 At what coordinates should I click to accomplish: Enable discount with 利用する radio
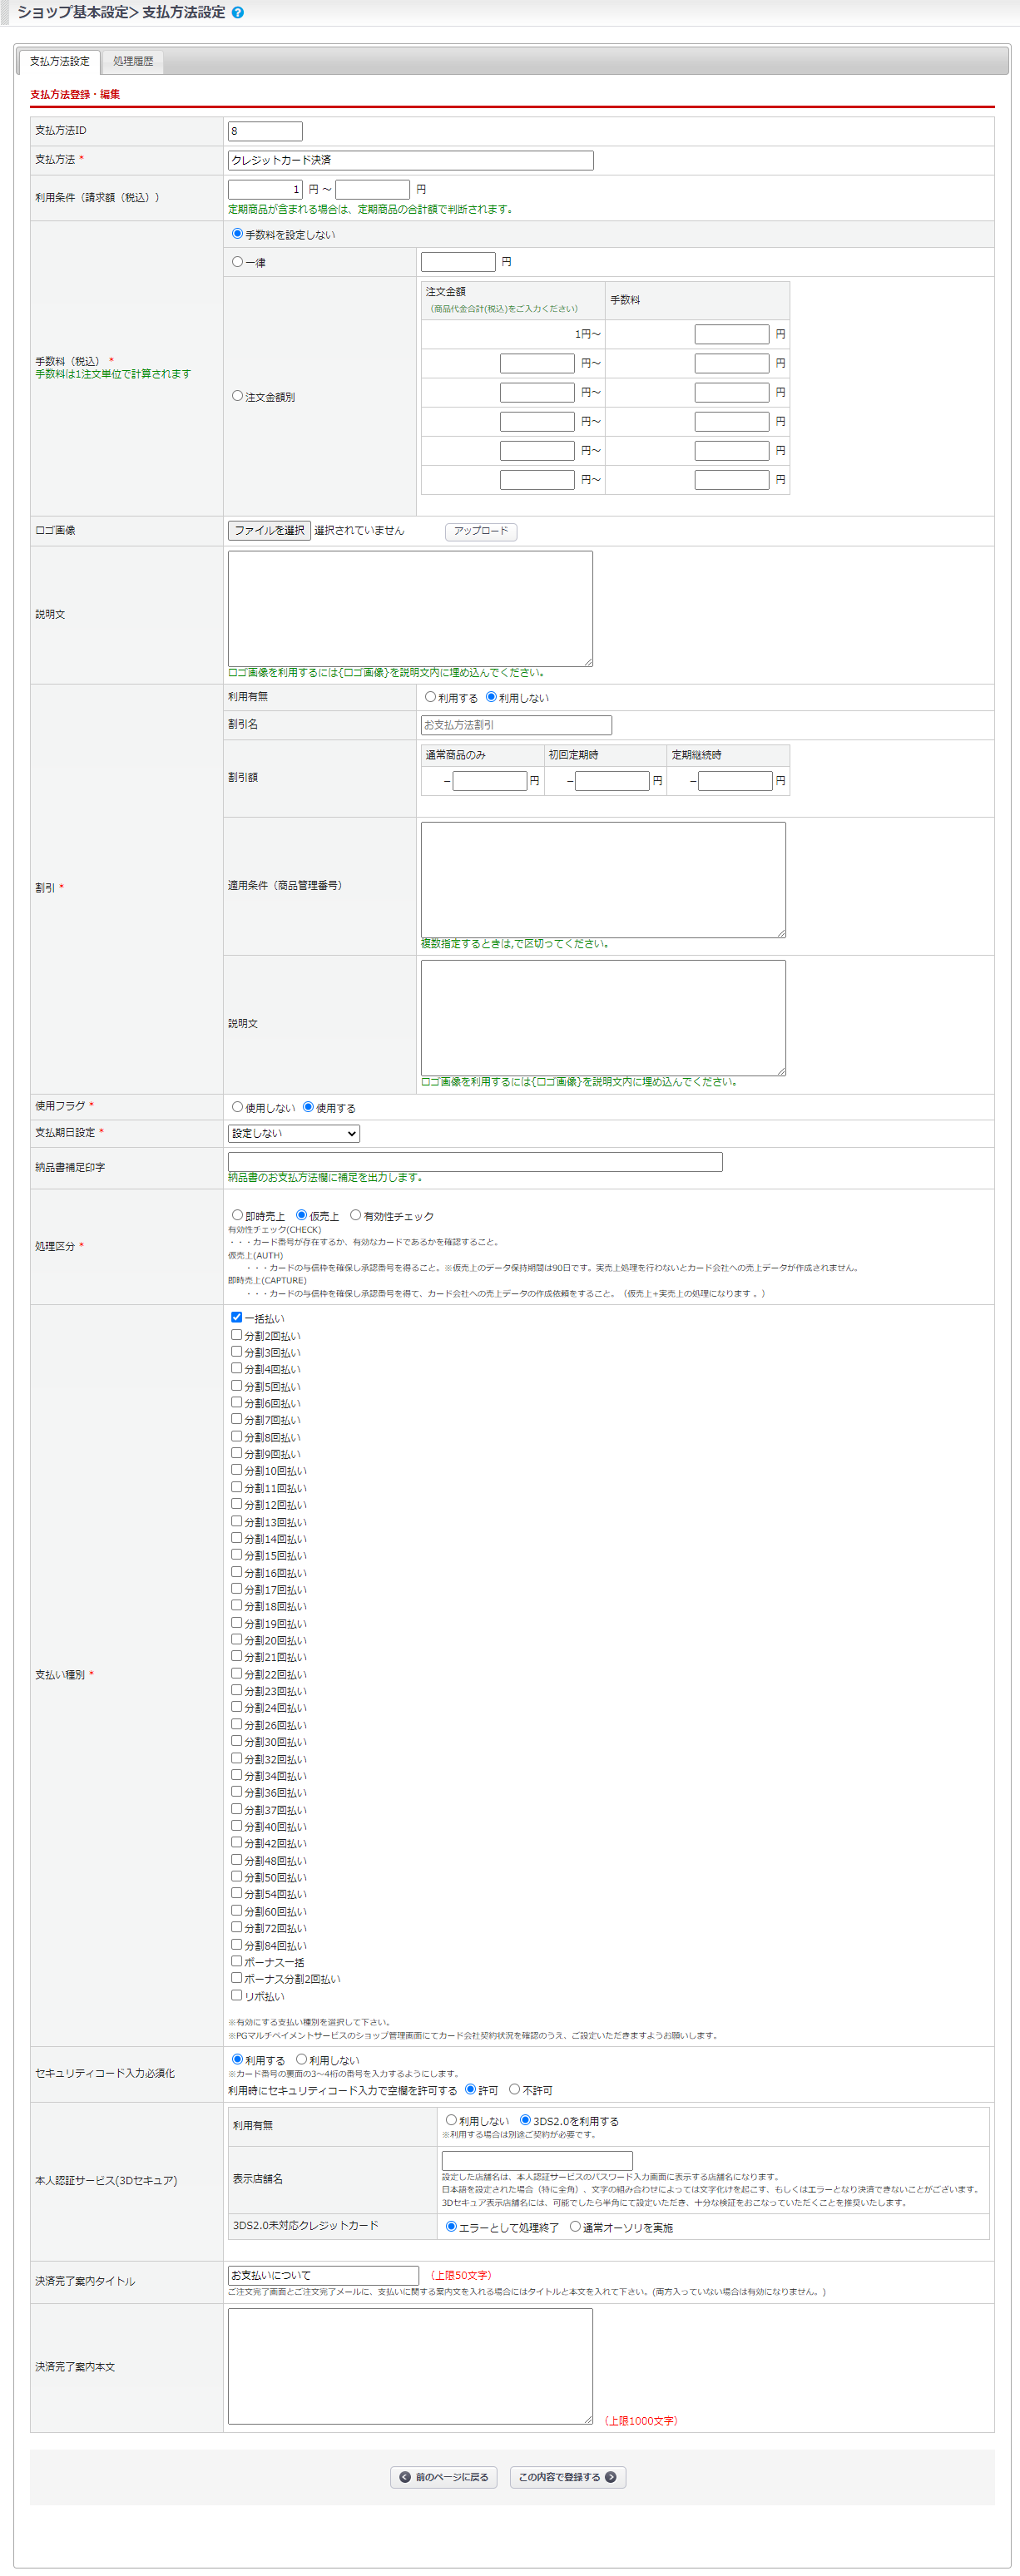(x=430, y=697)
